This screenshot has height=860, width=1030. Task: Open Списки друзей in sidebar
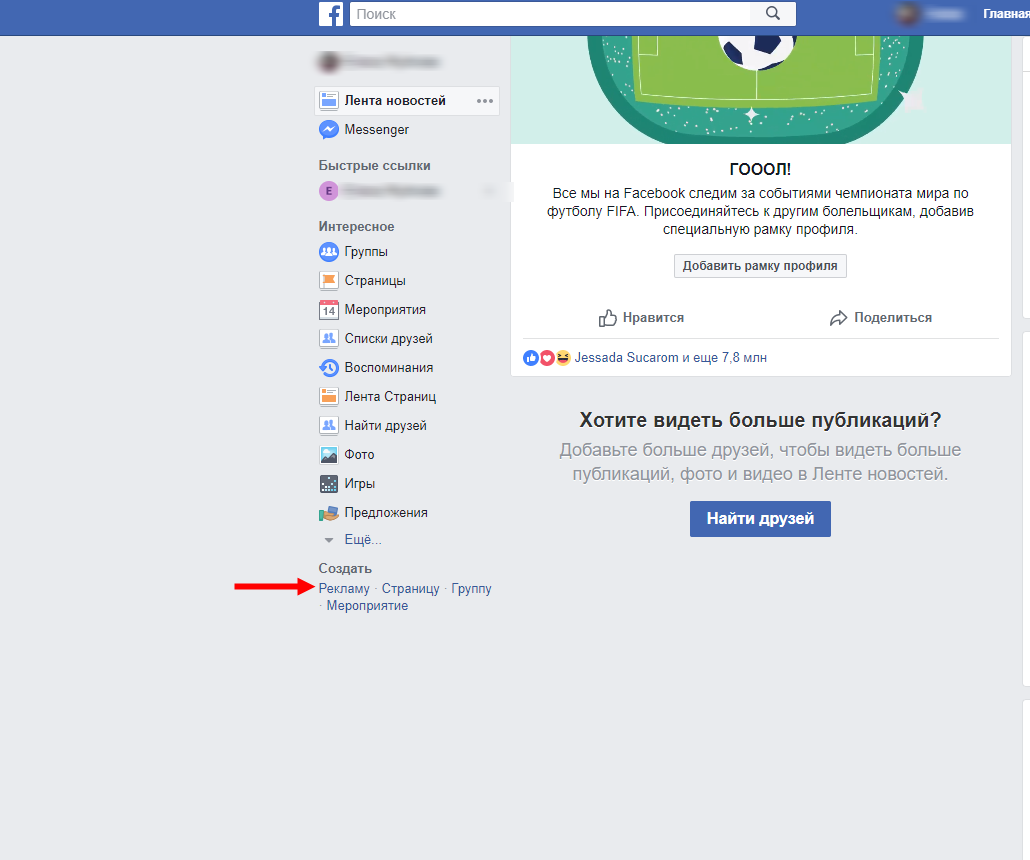[x=388, y=338]
